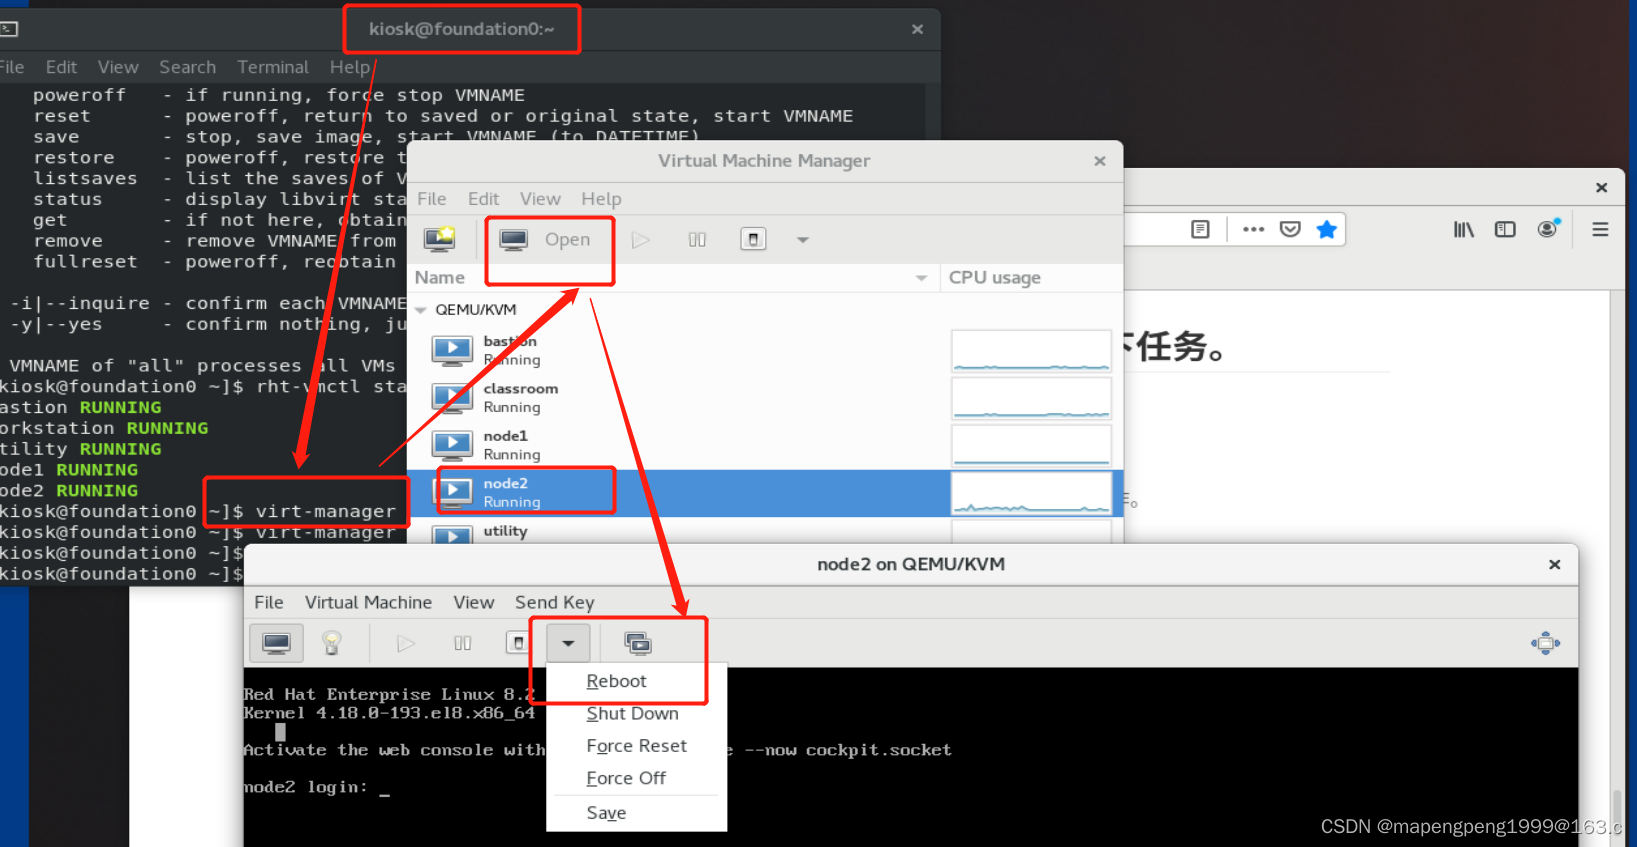The height and width of the screenshot is (847, 1637).
Task: Click the pause icon in node2 window toolbar
Action: pyautogui.click(x=462, y=643)
